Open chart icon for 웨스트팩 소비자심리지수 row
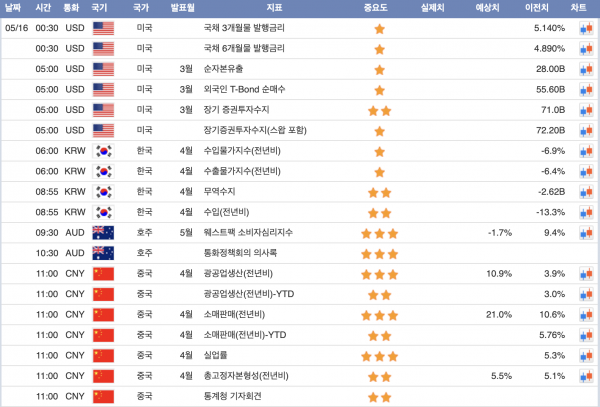Image resolution: width=600 pixels, height=407 pixels. click(x=586, y=233)
